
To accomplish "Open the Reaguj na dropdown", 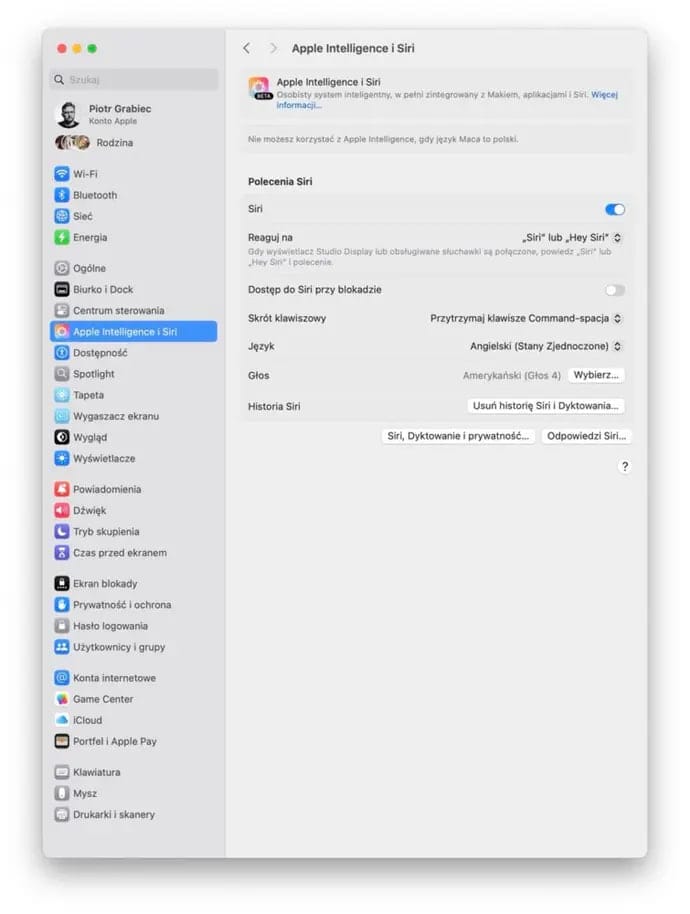I will (572, 238).
